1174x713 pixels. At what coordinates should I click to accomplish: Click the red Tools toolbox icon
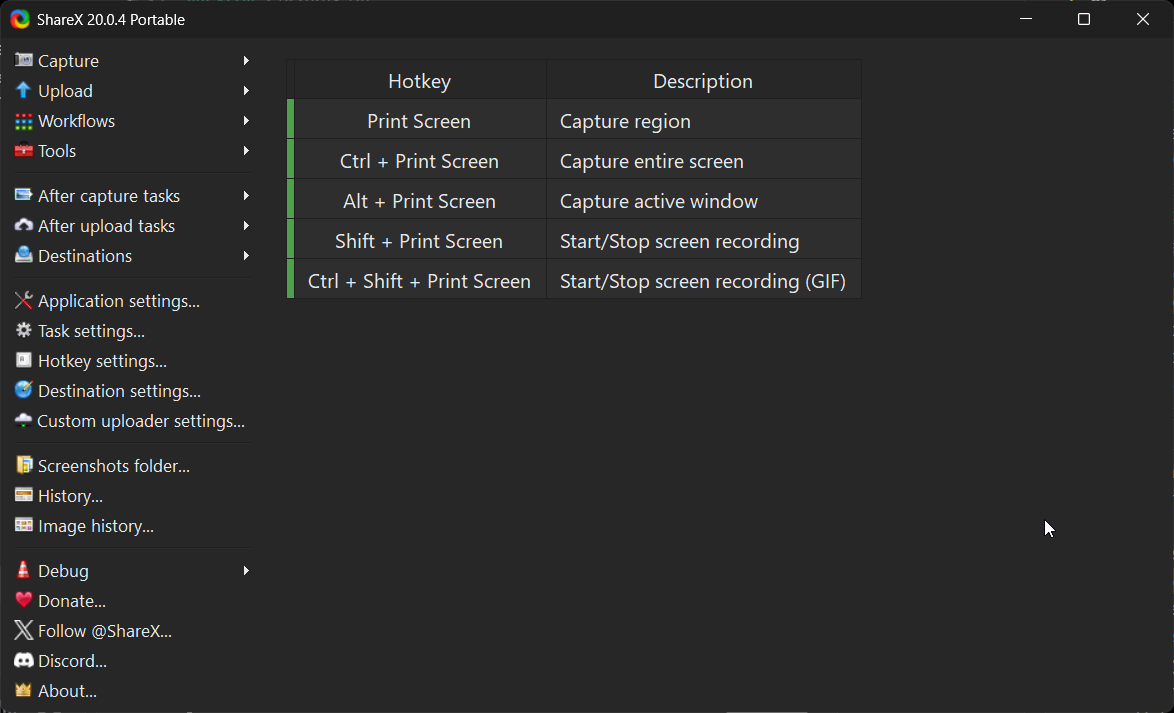click(24, 151)
